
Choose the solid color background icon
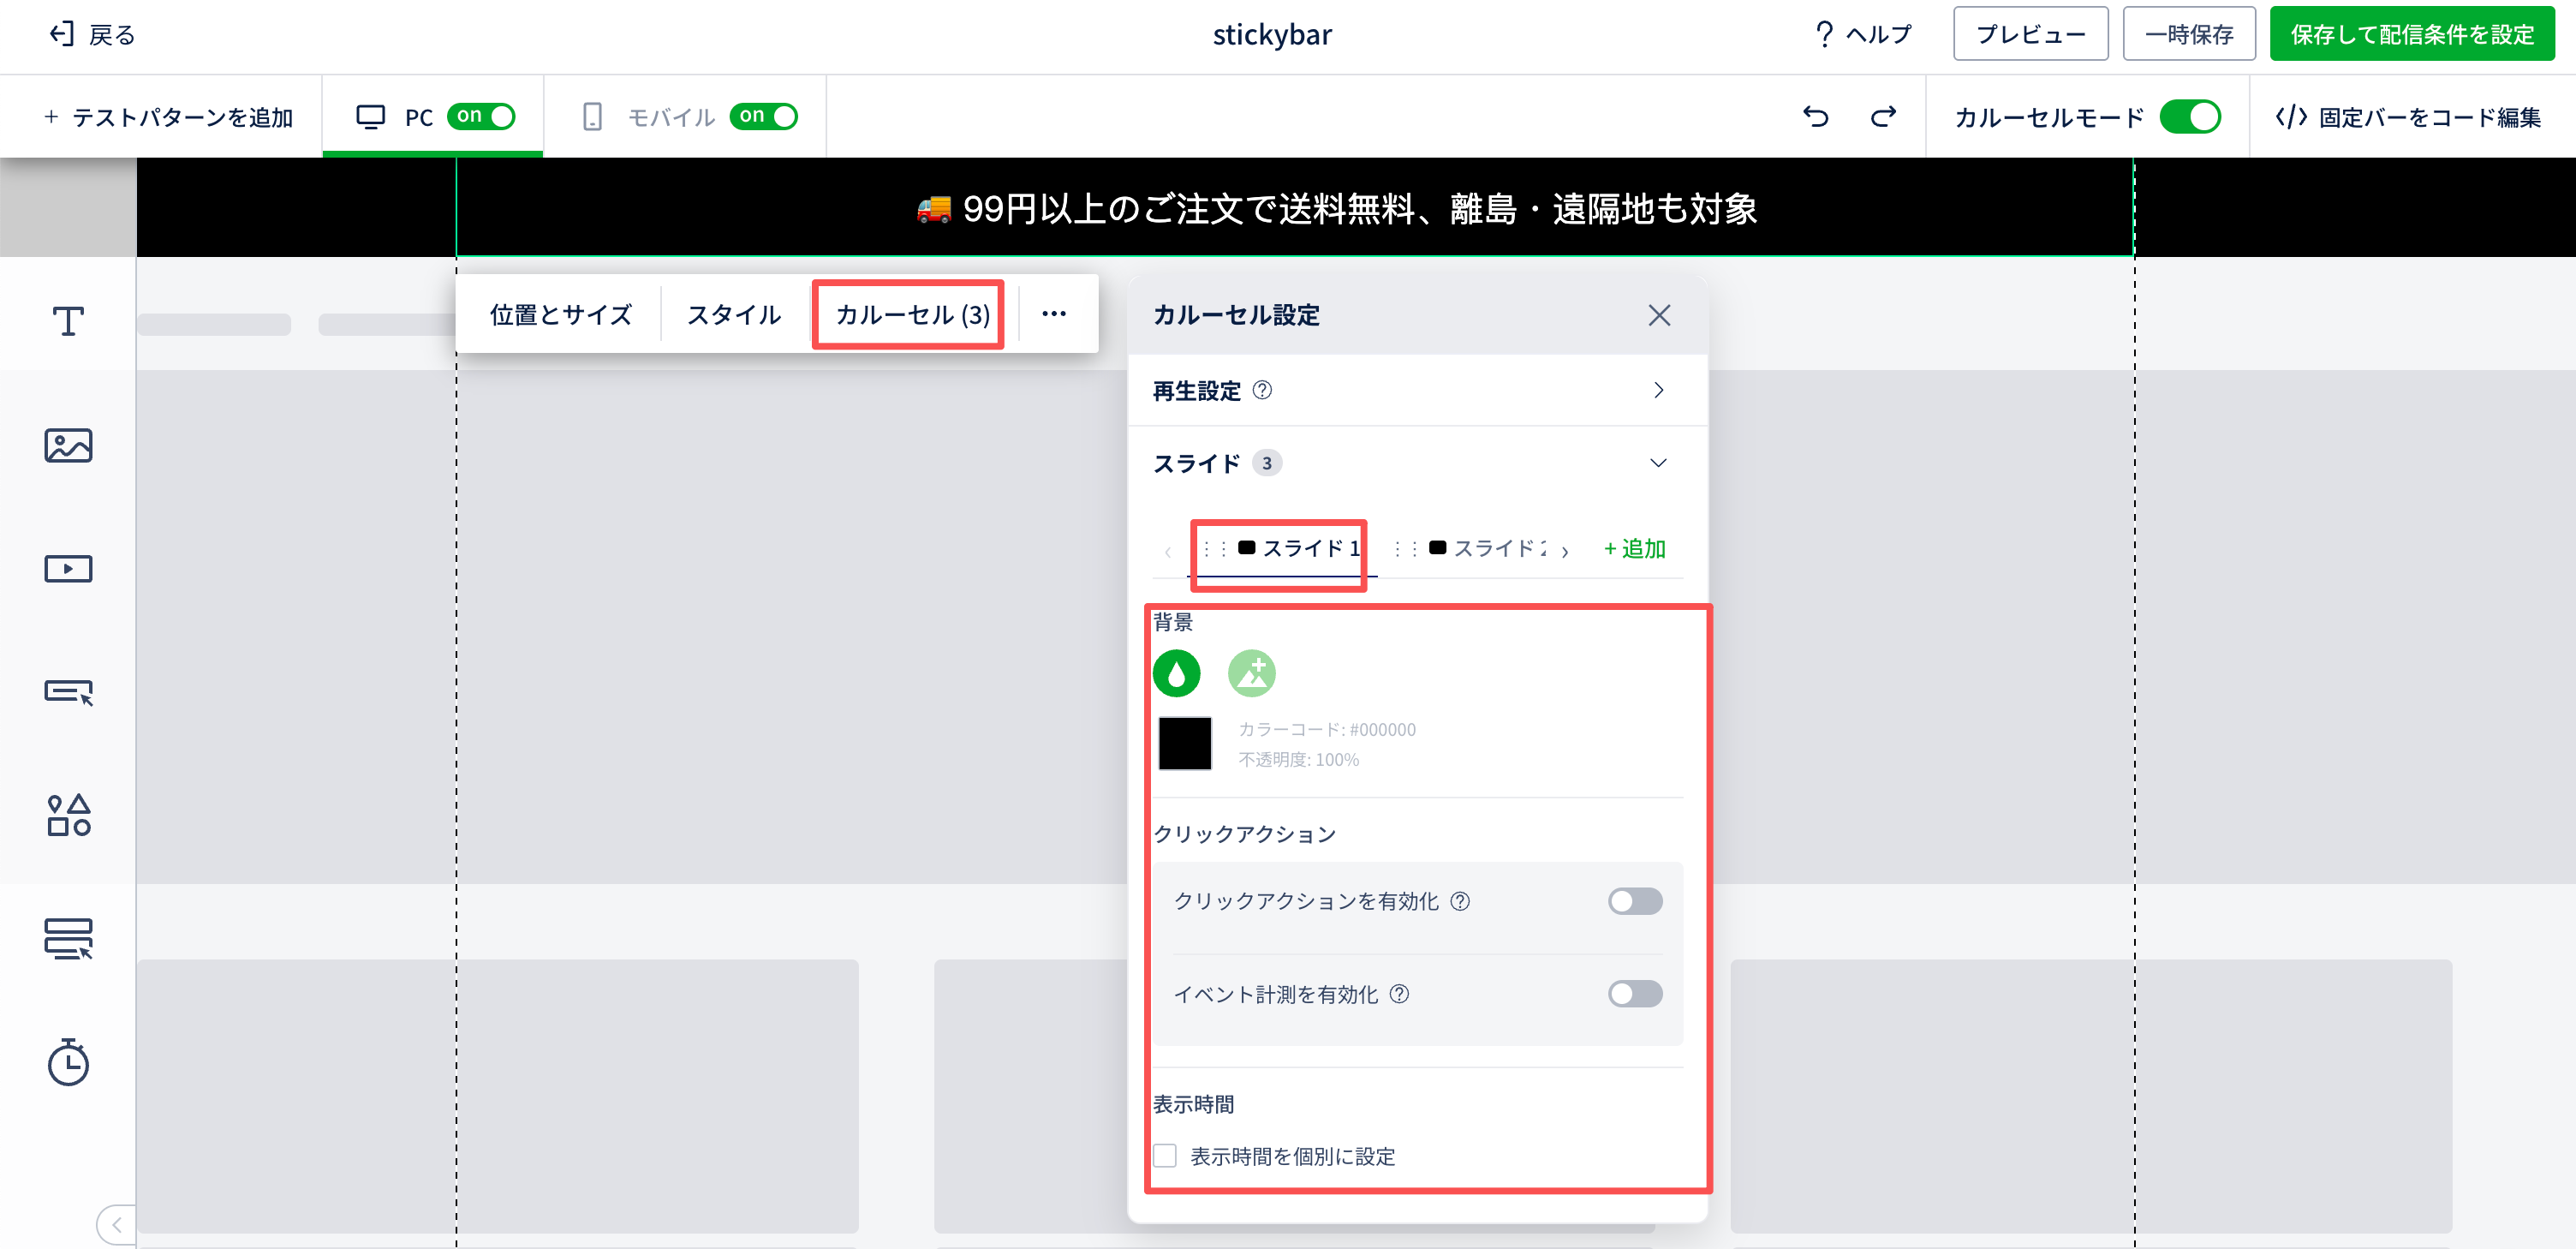point(1176,673)
